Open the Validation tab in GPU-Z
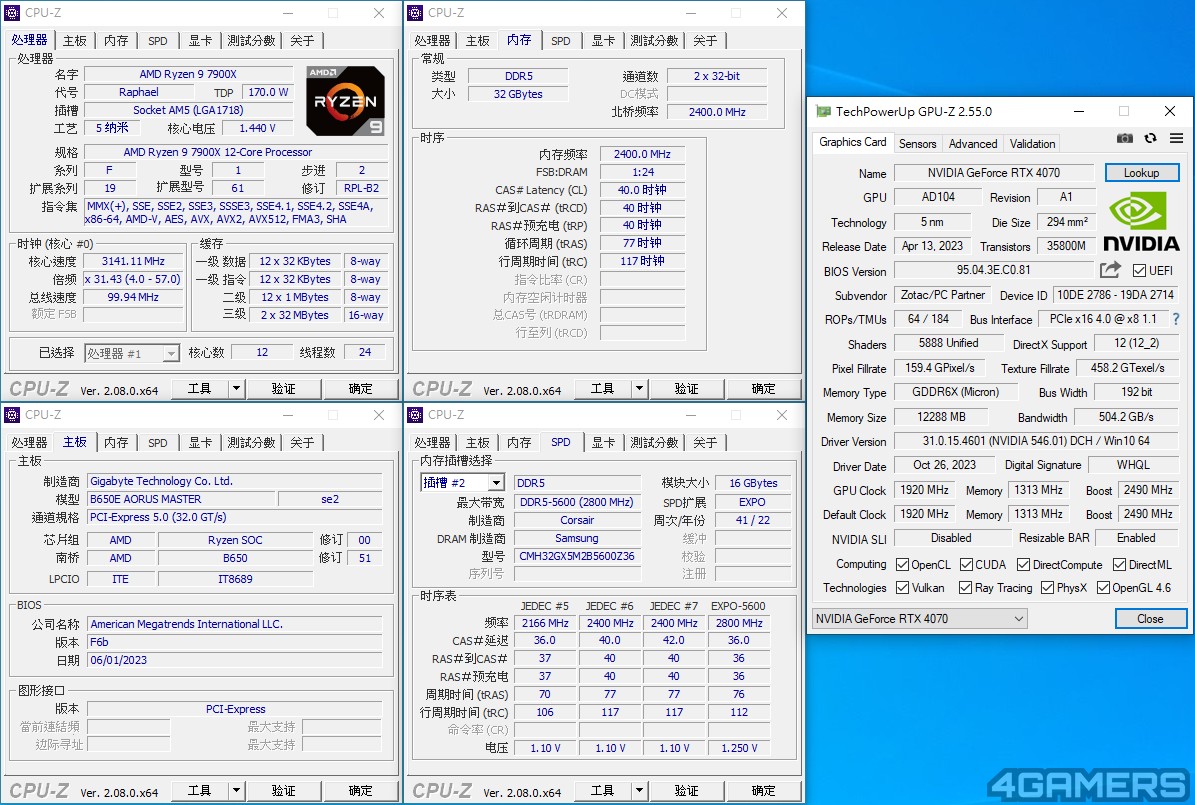This screenshot has width=1195, height=805. (x=1033, y=143)
